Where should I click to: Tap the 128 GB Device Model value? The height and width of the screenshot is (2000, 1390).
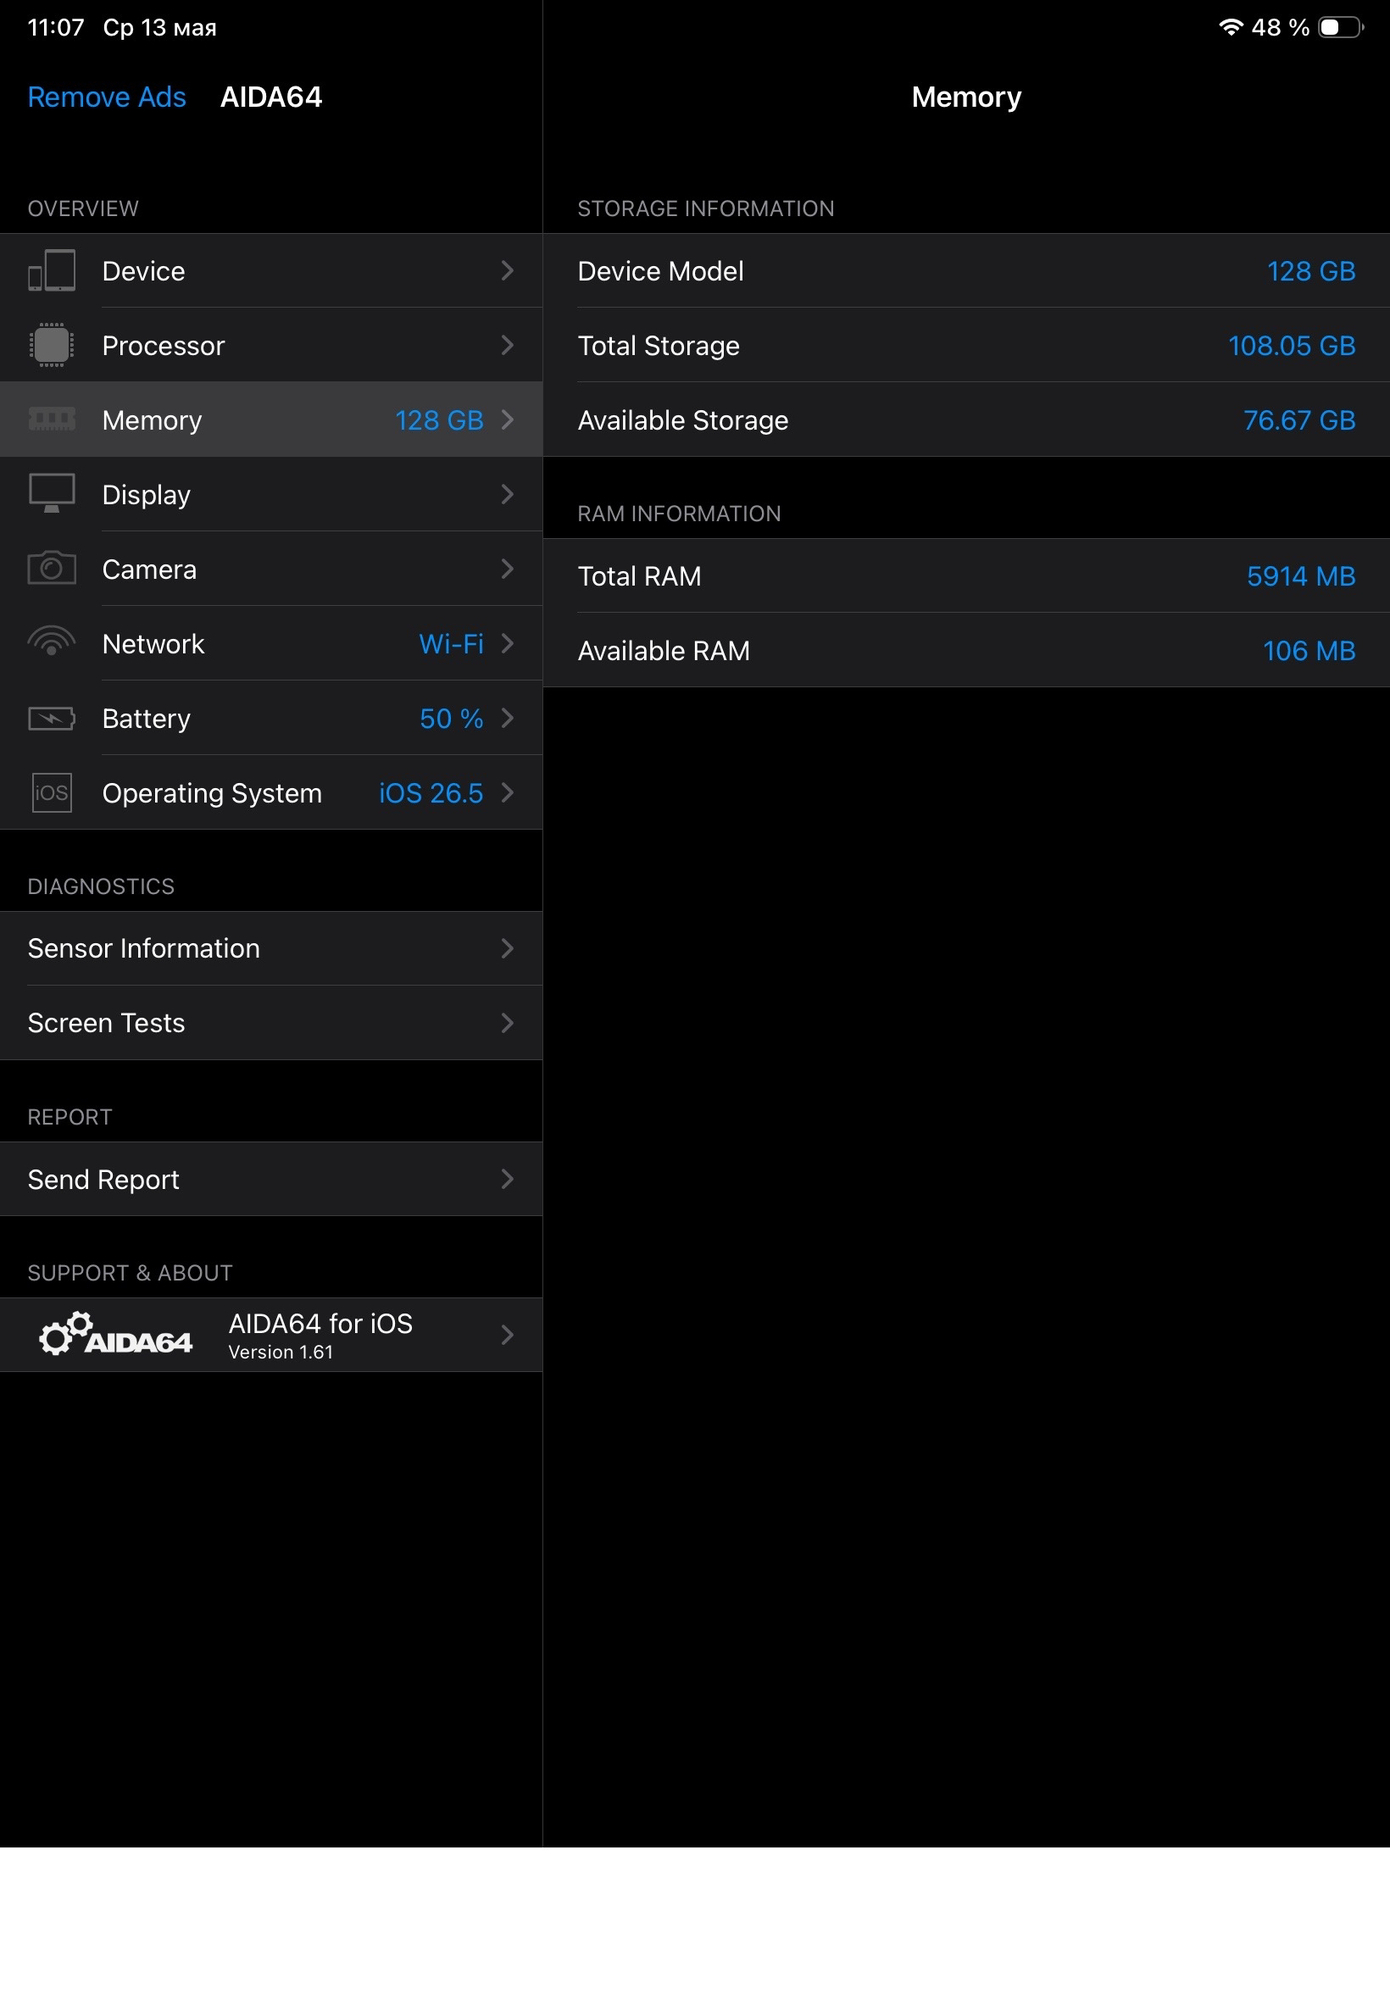click(1311, 271)
